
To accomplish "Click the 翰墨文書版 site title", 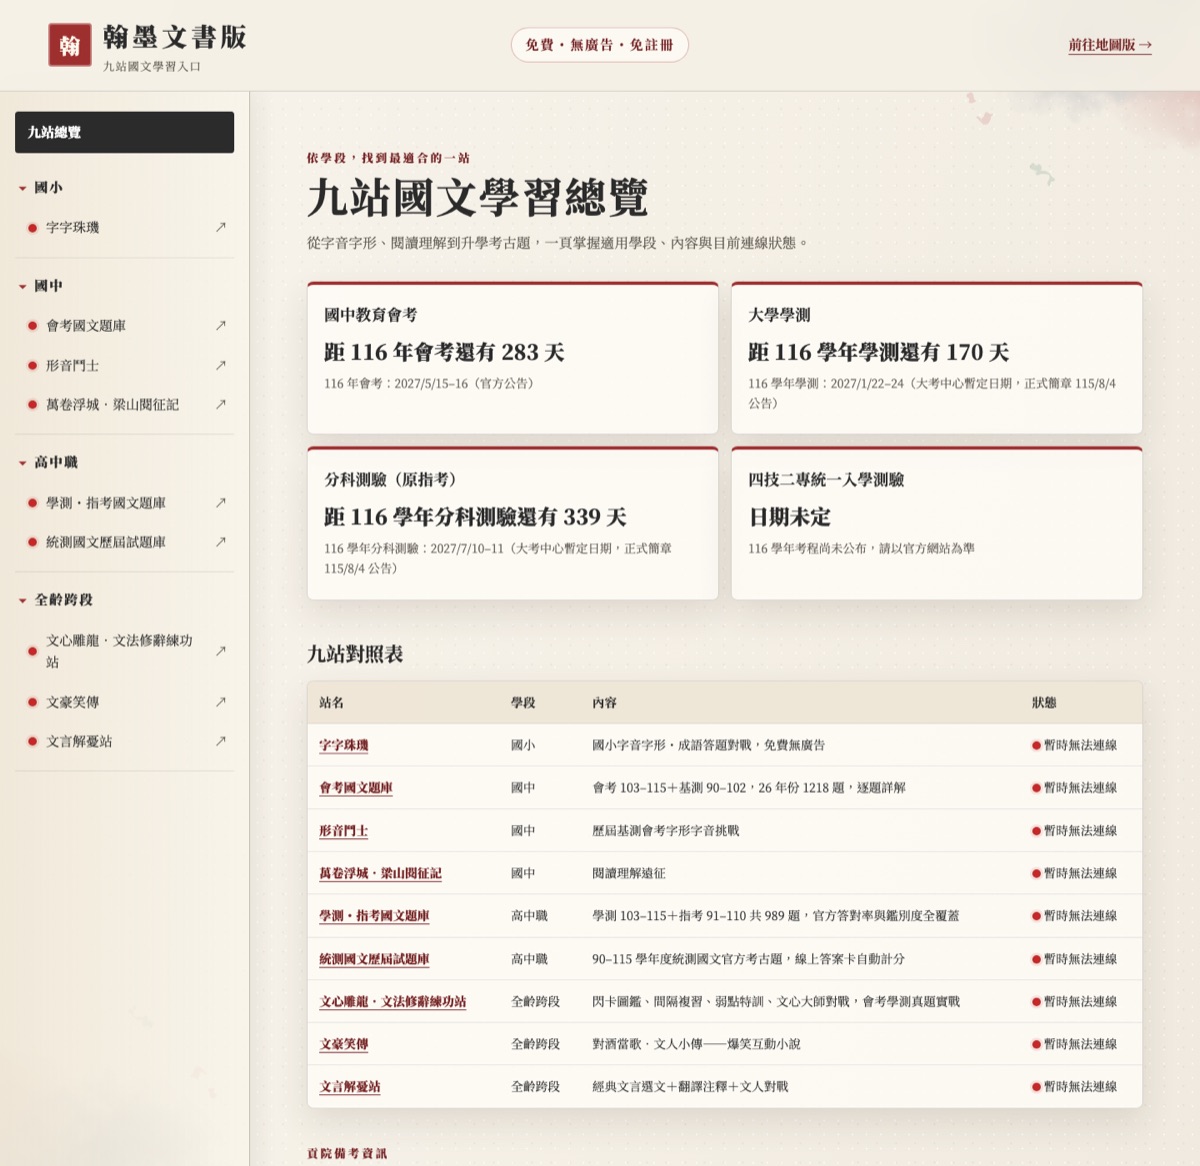I will pos(175,37).
